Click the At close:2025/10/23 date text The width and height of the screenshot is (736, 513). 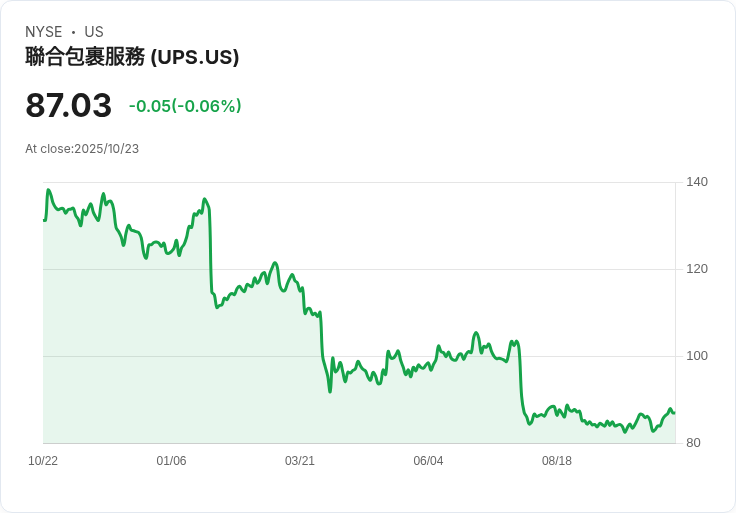pyautogui.click(x=82, y=149)
